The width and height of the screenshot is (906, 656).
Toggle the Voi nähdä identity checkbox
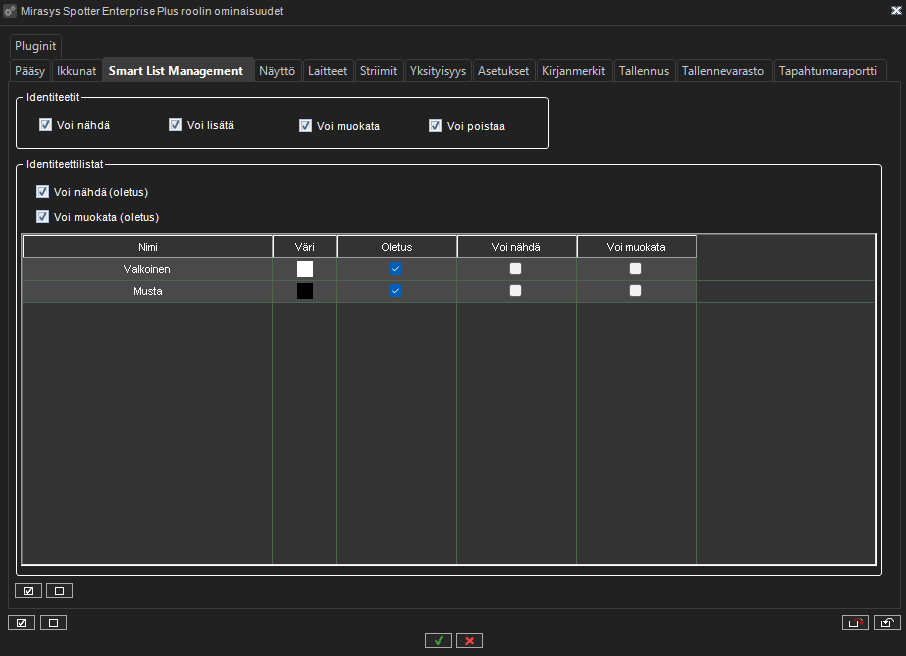pos(45,125)
